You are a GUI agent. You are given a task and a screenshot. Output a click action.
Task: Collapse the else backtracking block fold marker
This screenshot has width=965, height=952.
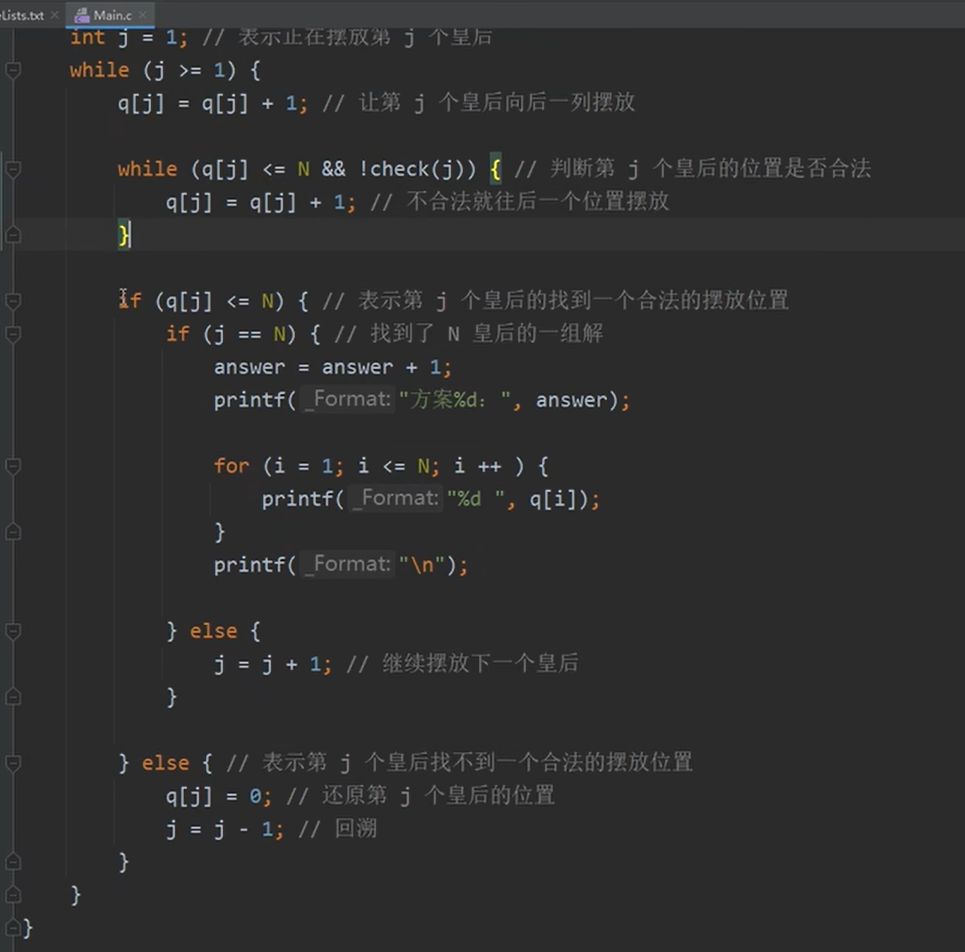pyautogui.click(x=11, y=762)
